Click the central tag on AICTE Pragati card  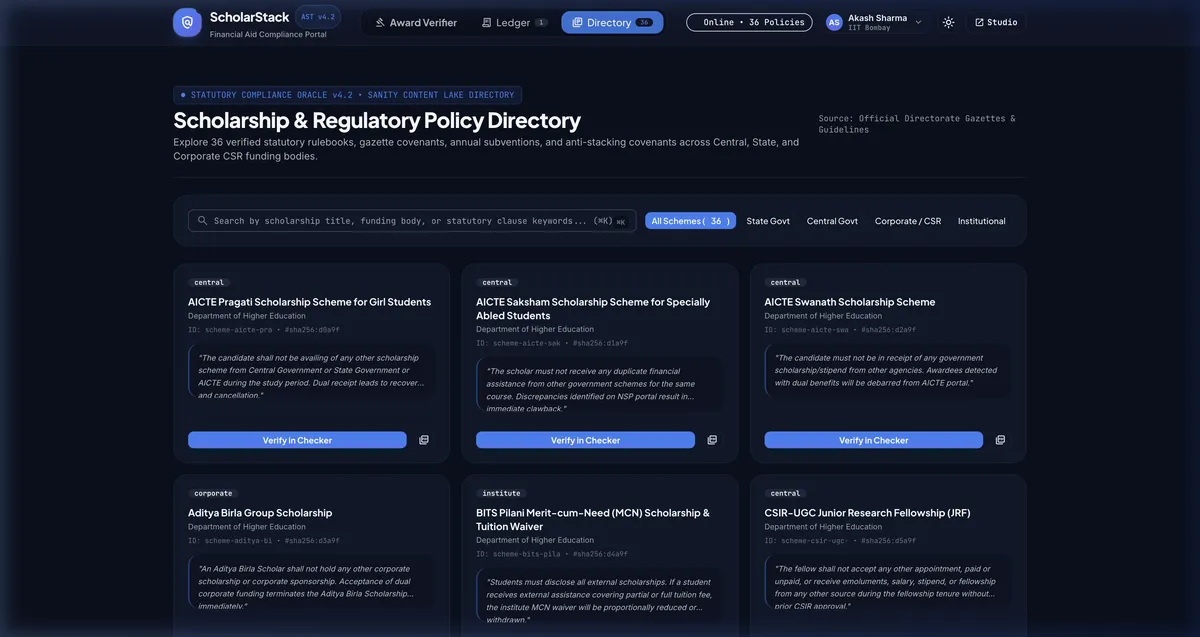click(x=209, y=282)
